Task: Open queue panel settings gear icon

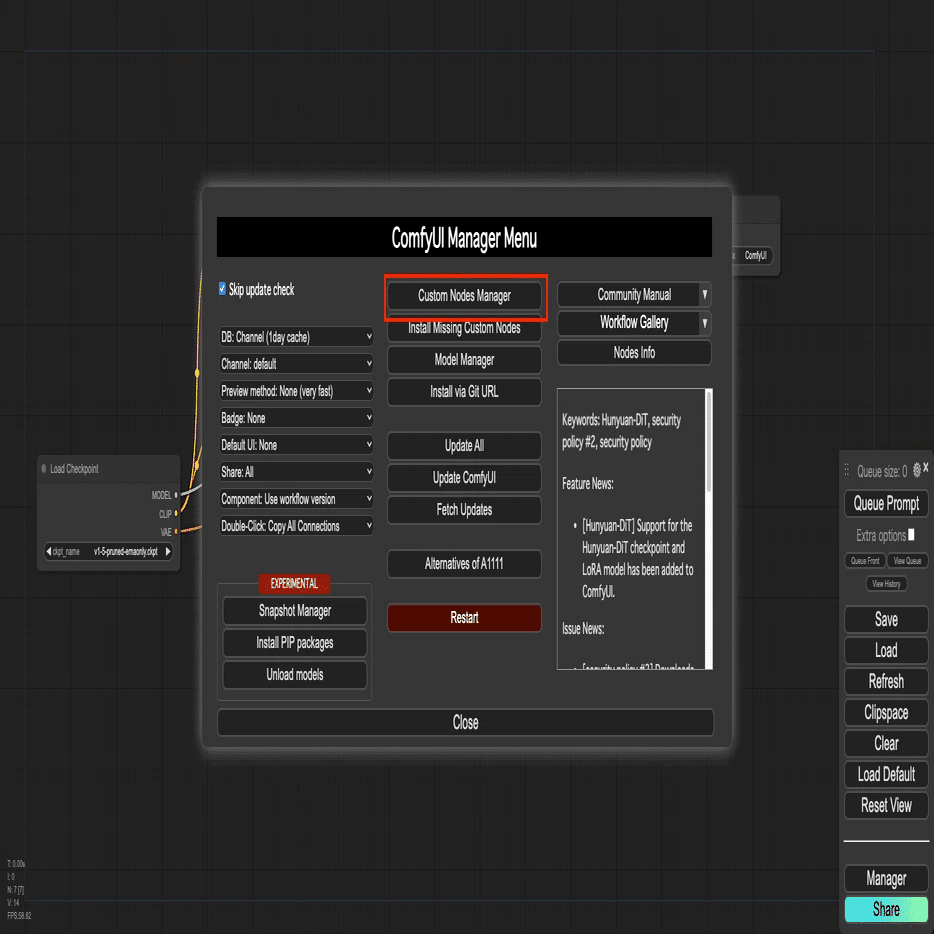Action: (917, 470)
